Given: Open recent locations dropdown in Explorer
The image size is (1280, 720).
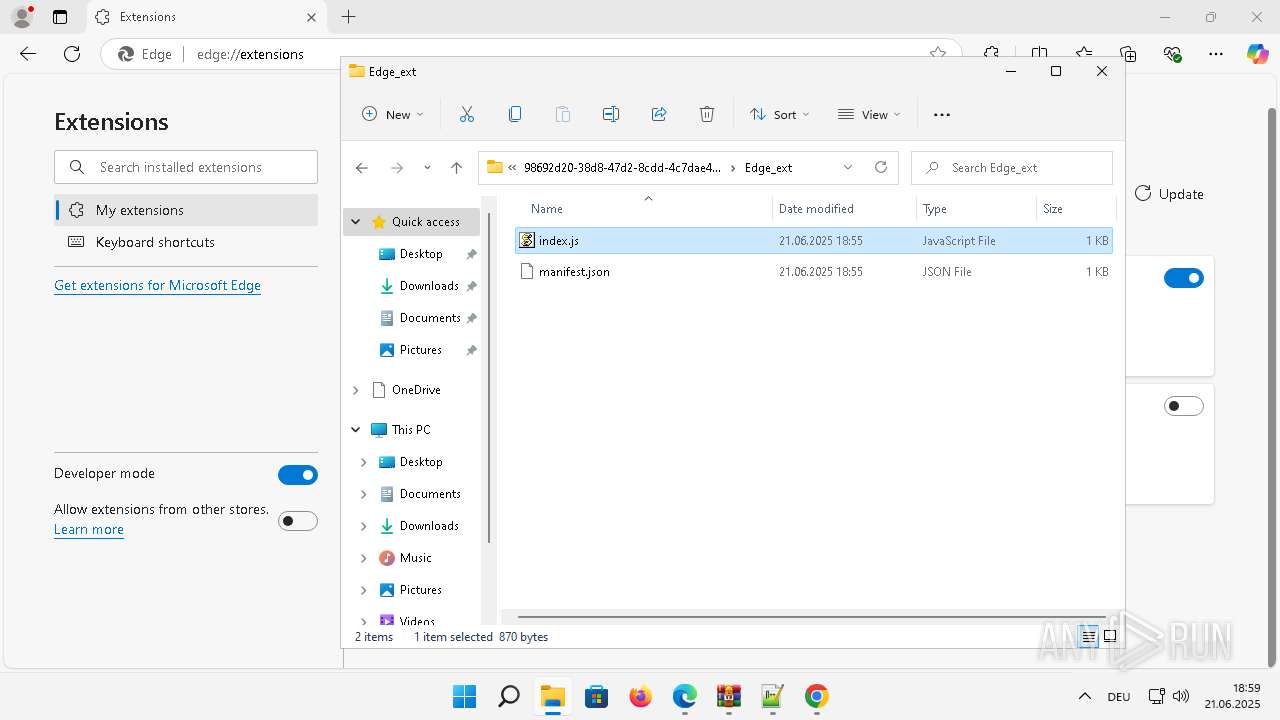Looking at the screenshot, I should click(427, 167).
